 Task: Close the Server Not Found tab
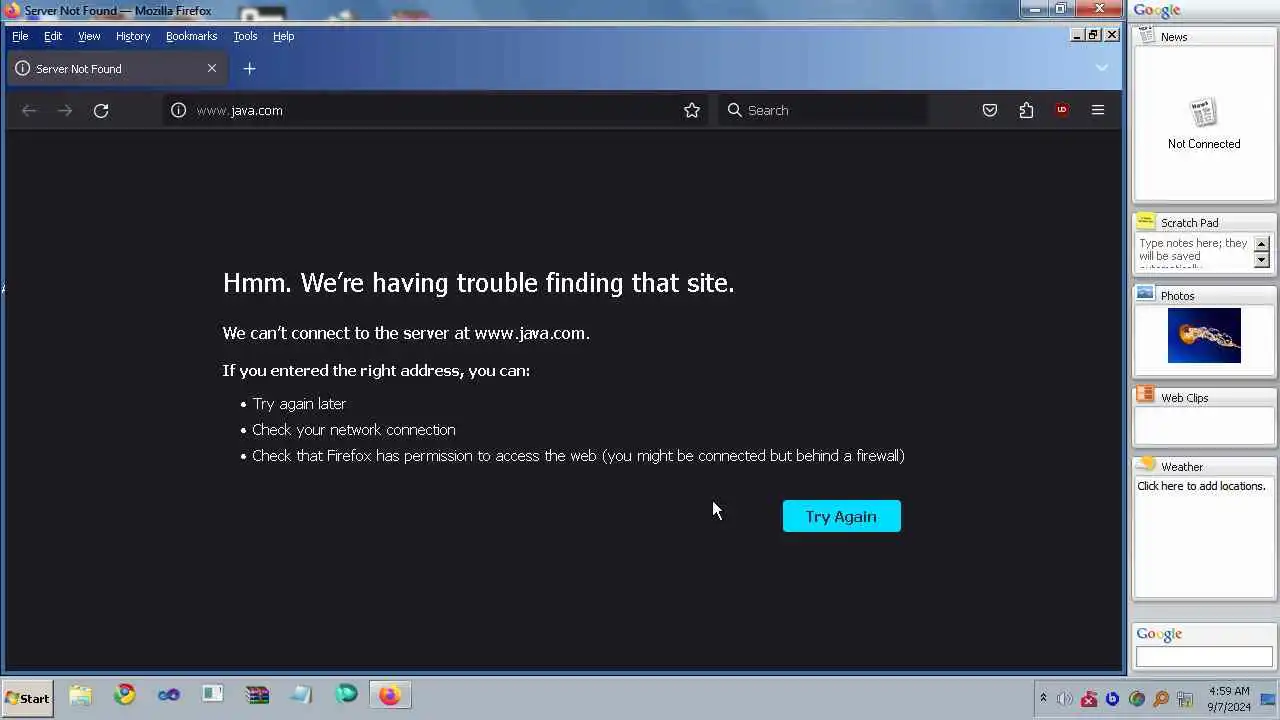[x=212, y=68]
